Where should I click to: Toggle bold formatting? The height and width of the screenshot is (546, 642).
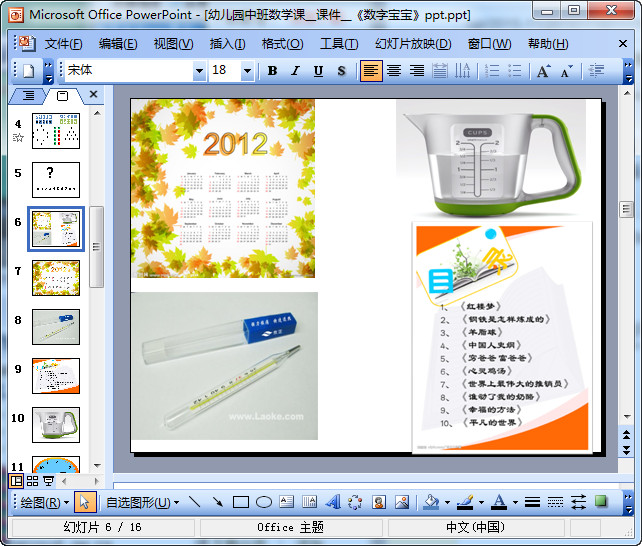[x=272, y=71]
